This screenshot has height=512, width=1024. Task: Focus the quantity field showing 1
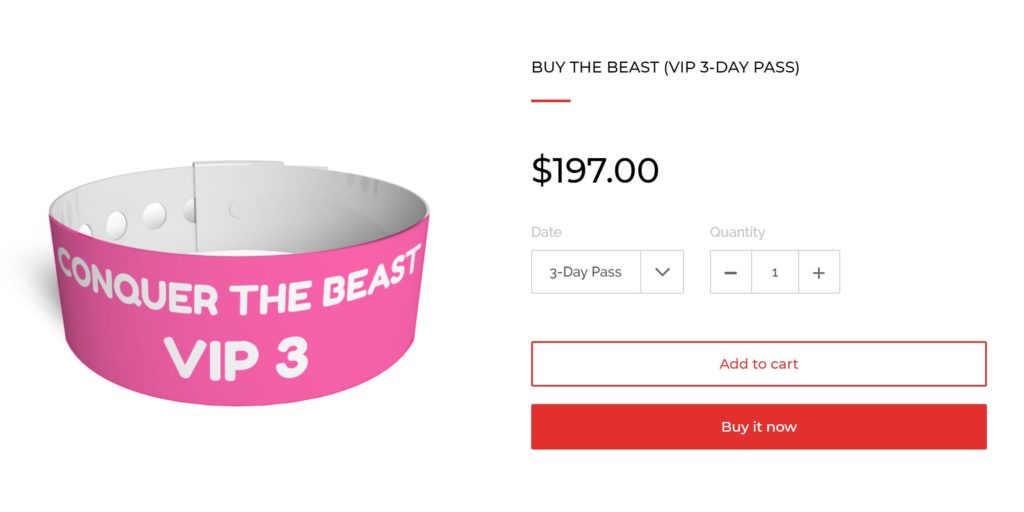point(774,272)
